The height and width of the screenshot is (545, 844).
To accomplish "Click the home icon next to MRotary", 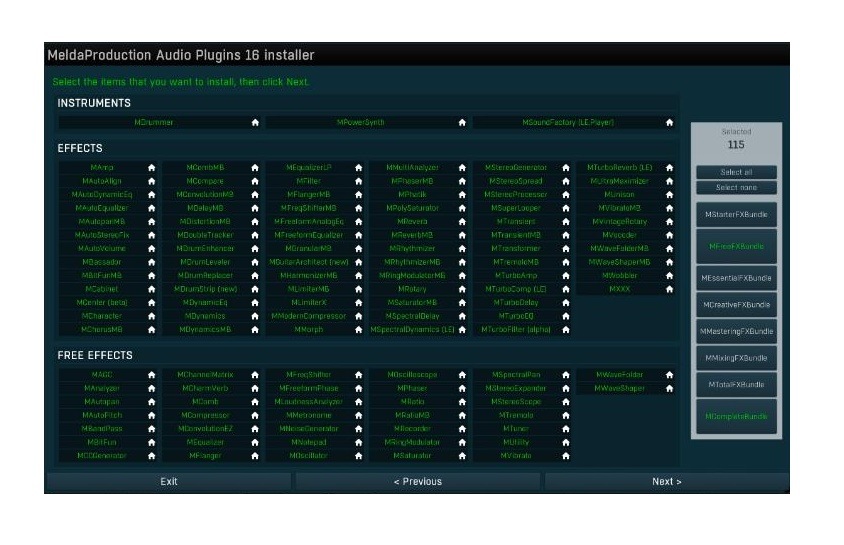I will point(462,289).
